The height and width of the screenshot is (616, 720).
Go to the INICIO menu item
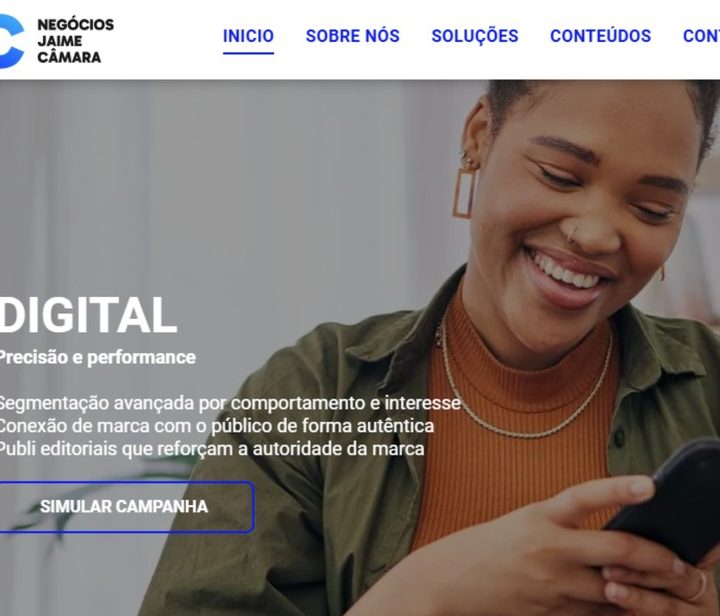tap(248, 36)
